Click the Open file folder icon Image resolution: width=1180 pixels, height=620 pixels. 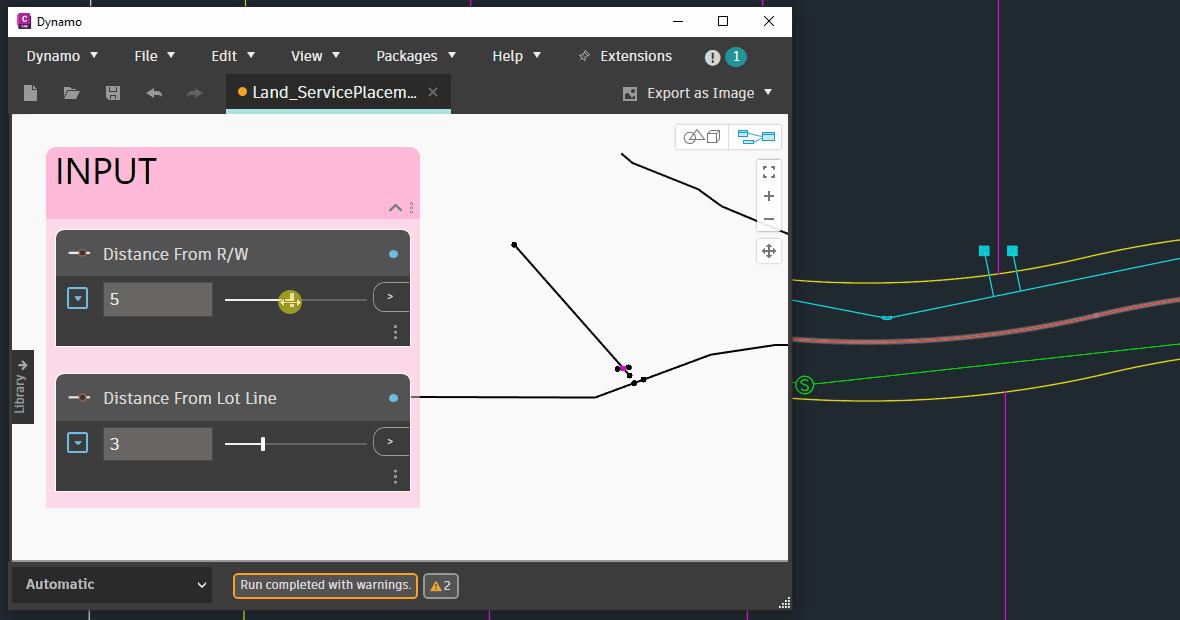72,93
